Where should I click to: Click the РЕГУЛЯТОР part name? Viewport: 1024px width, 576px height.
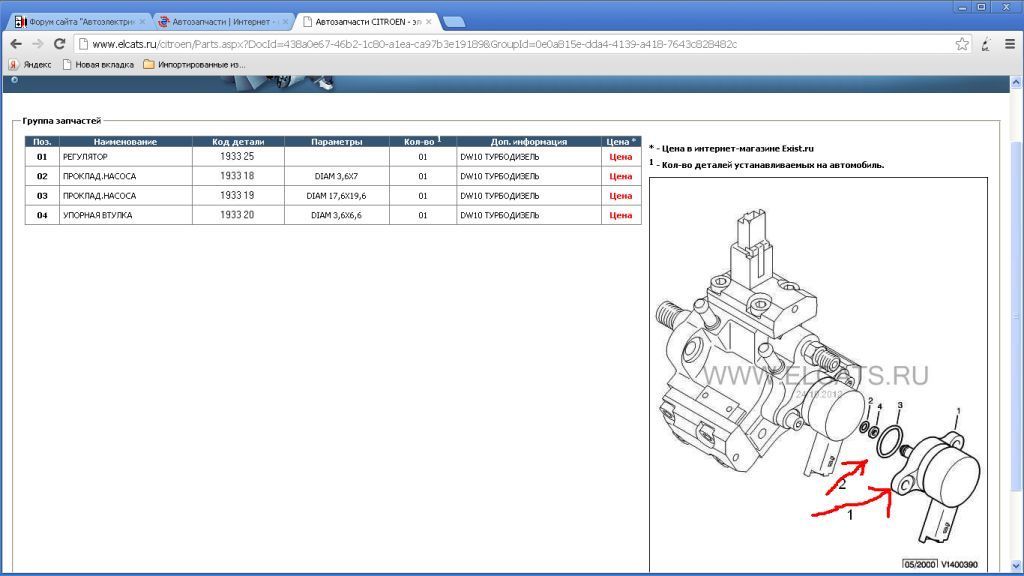[x=86, y=157]
